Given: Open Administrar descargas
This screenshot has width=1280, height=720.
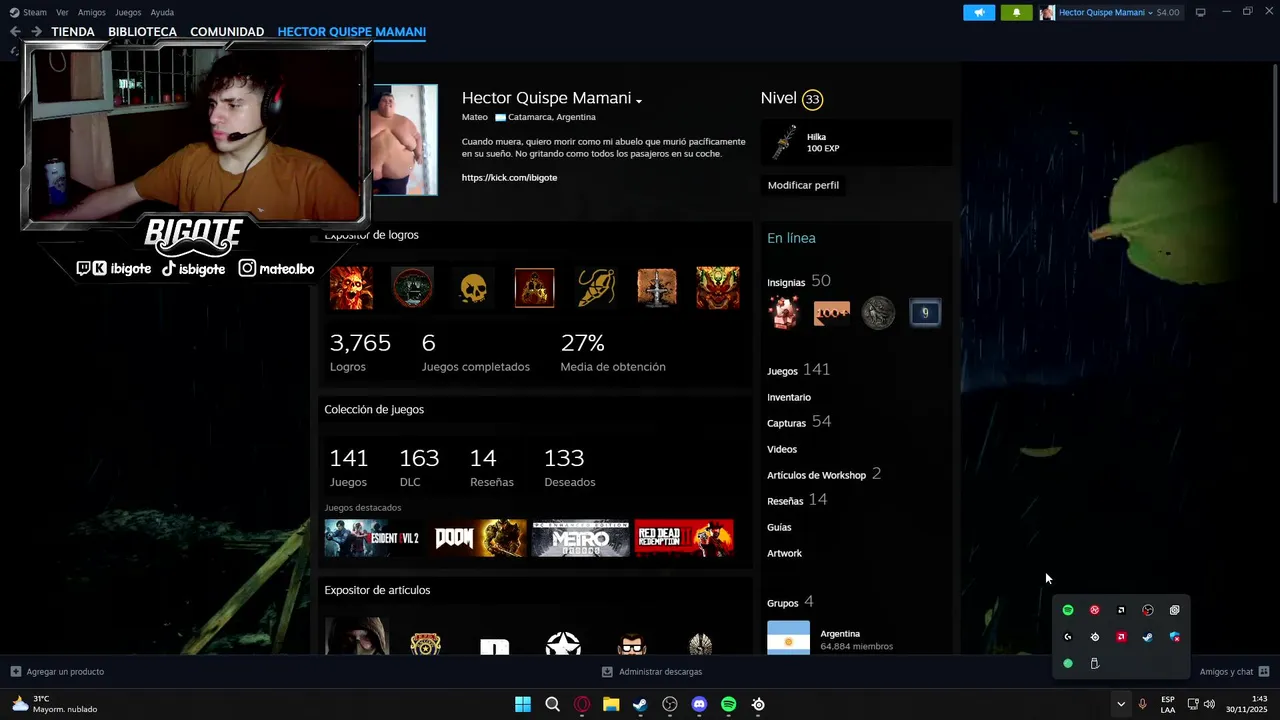Looking at the screenshot, I should click(652, 672).
